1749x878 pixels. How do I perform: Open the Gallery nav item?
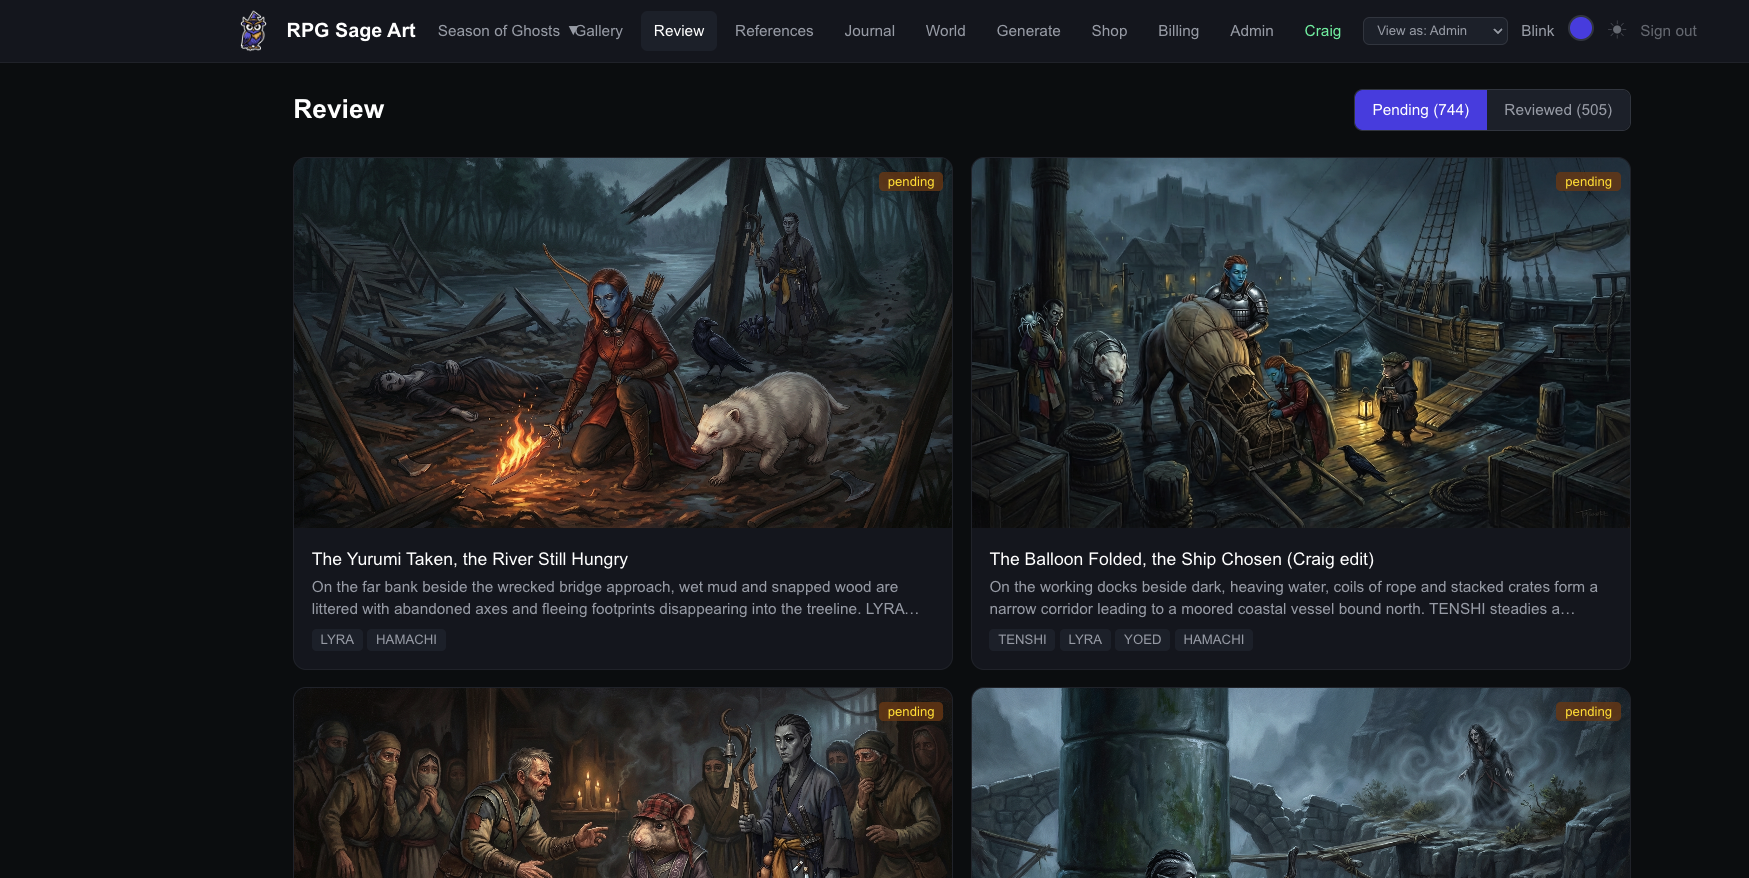[x=600, y=31]
